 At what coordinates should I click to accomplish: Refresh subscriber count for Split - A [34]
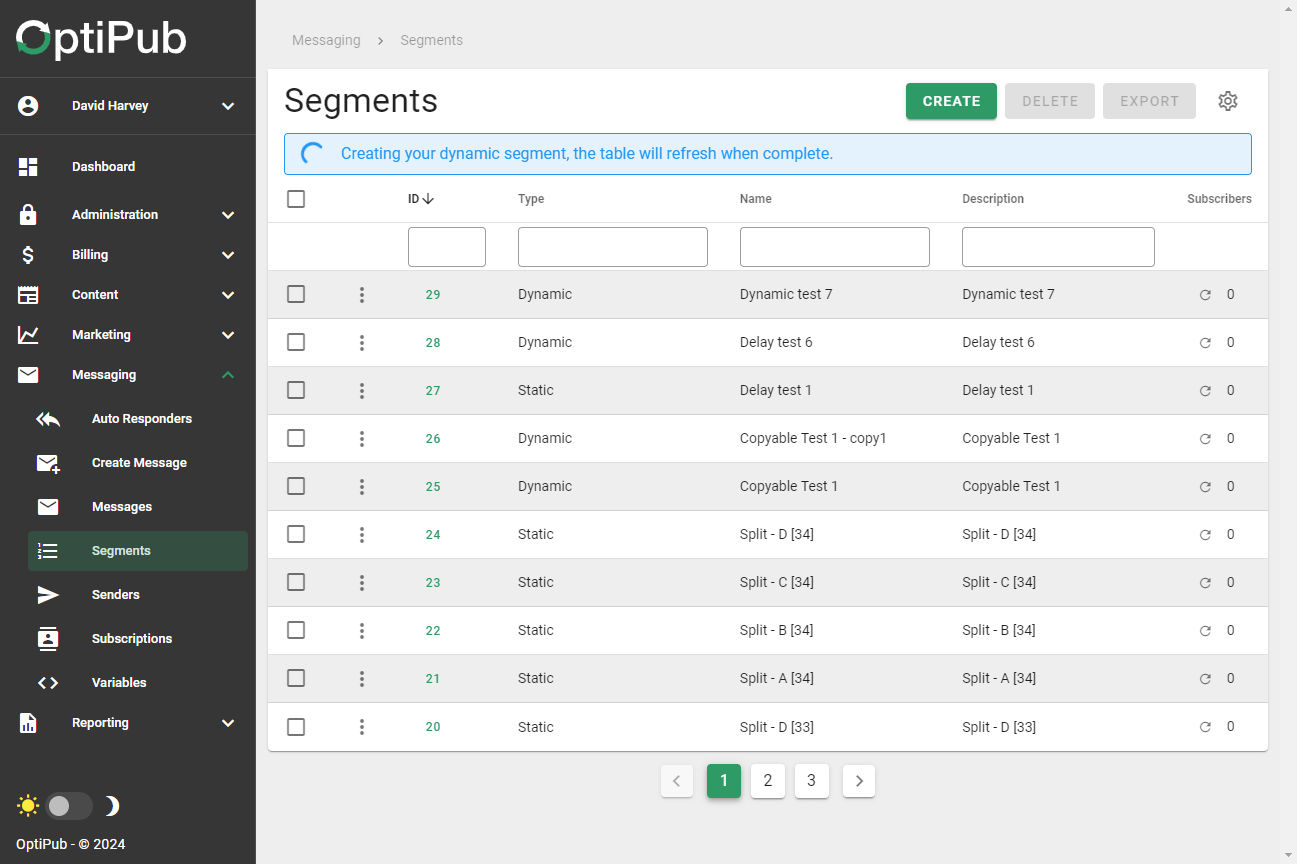click(1205, 679)
